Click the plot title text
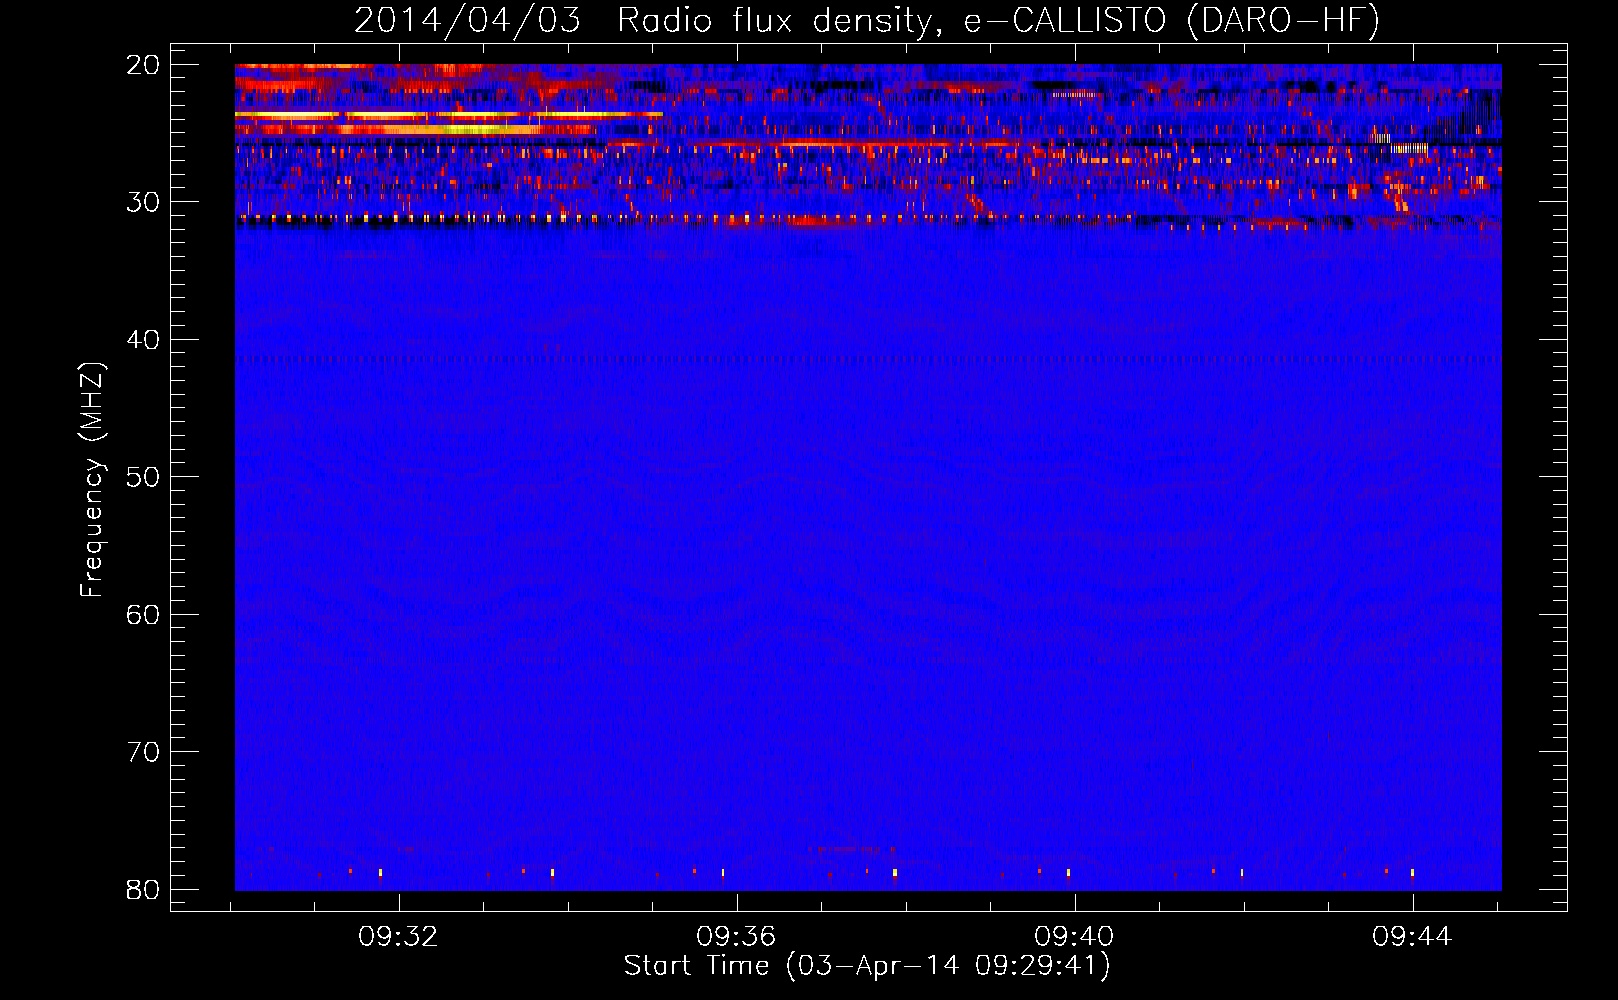Screen dimensions: 1618x1000 [x=867, y=21]
